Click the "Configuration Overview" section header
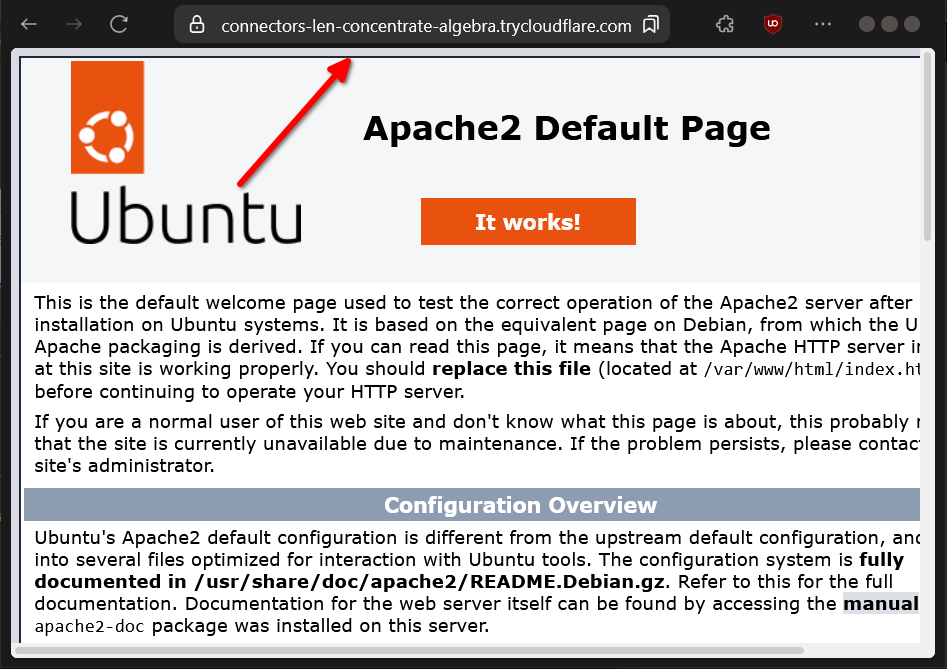The width and height of the screenshot is (947, 669). [x=521, y=505]
